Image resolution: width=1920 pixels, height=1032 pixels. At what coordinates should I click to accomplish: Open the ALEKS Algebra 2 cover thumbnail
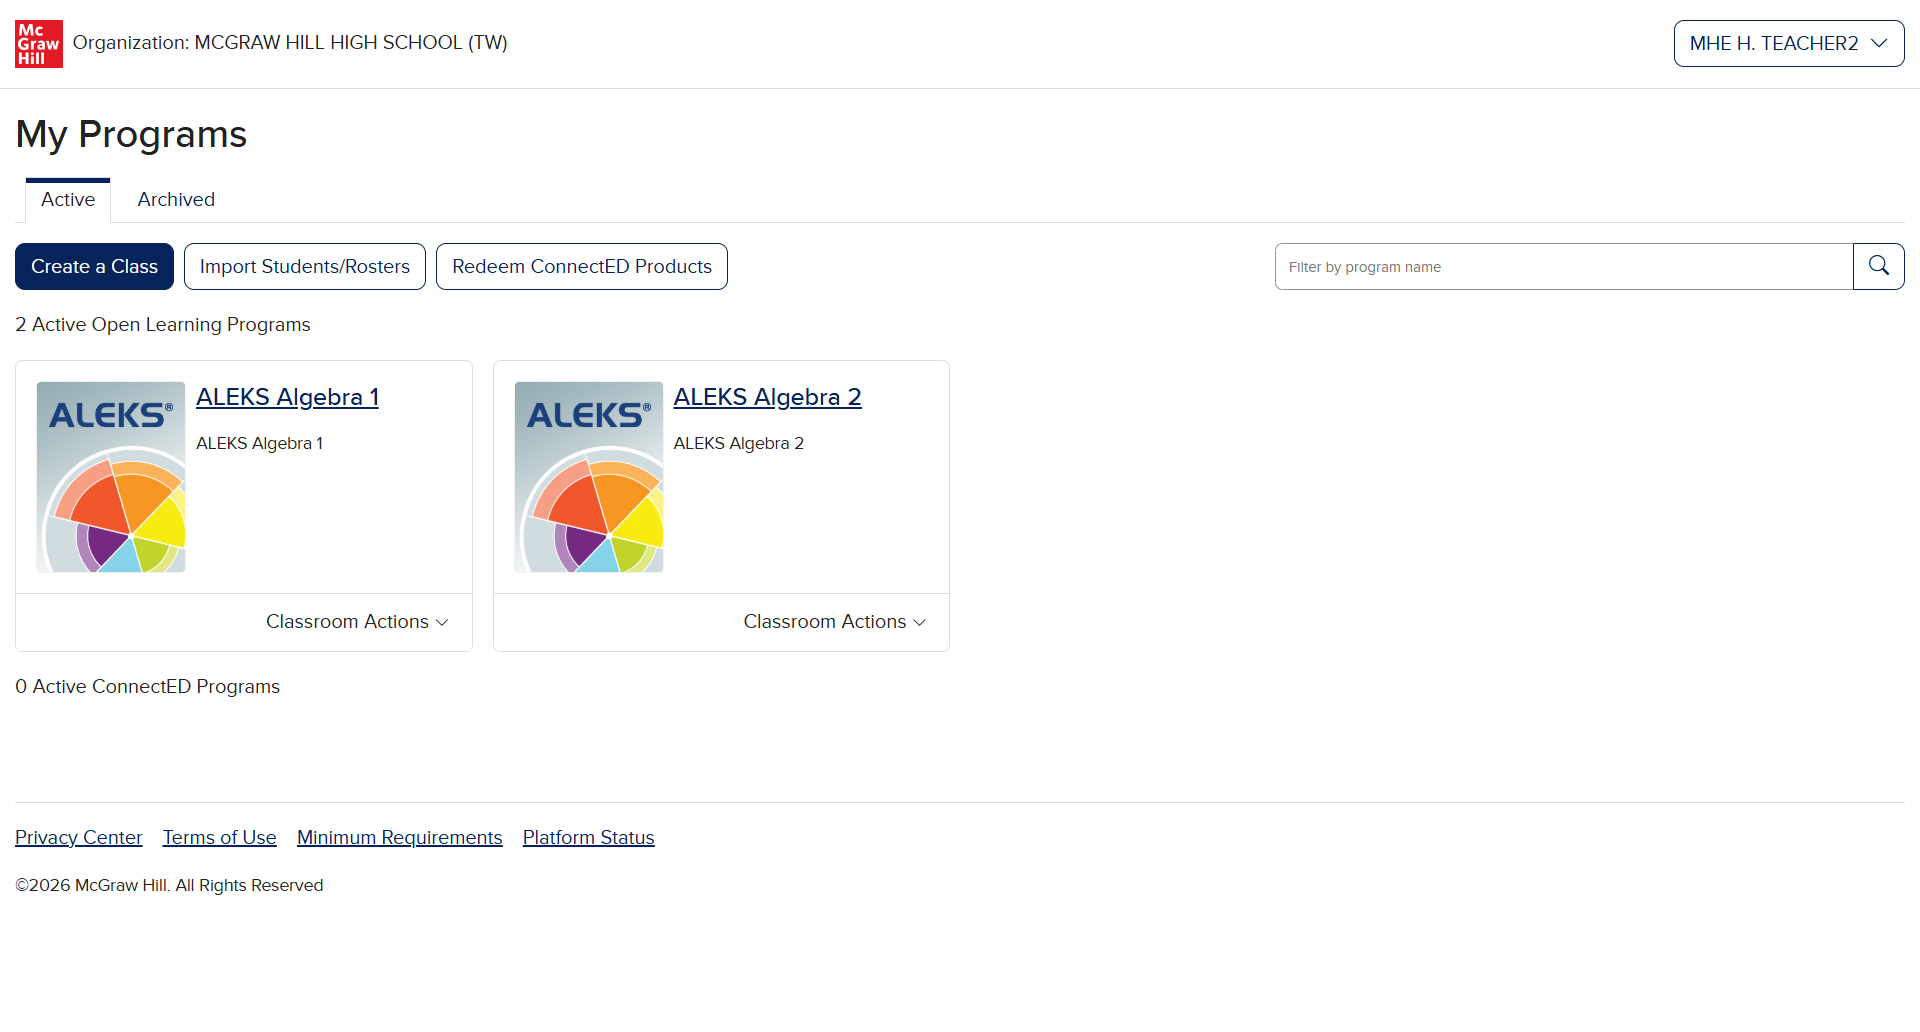click(589, 477)
